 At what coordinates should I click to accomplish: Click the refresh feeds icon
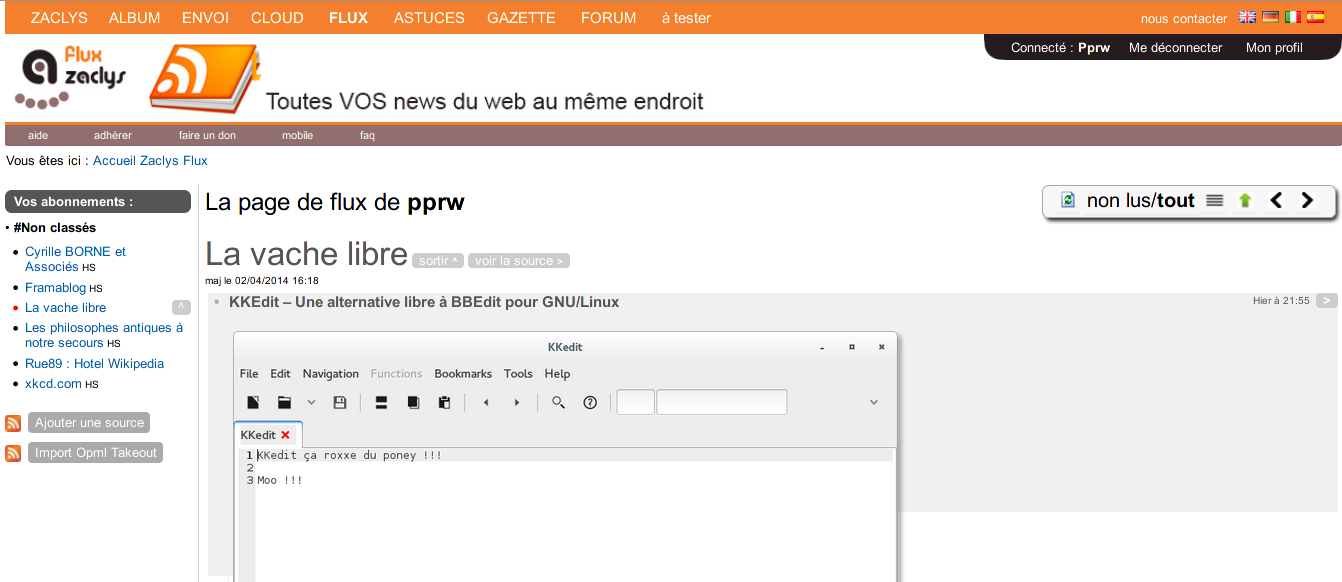coord(1067,200)
